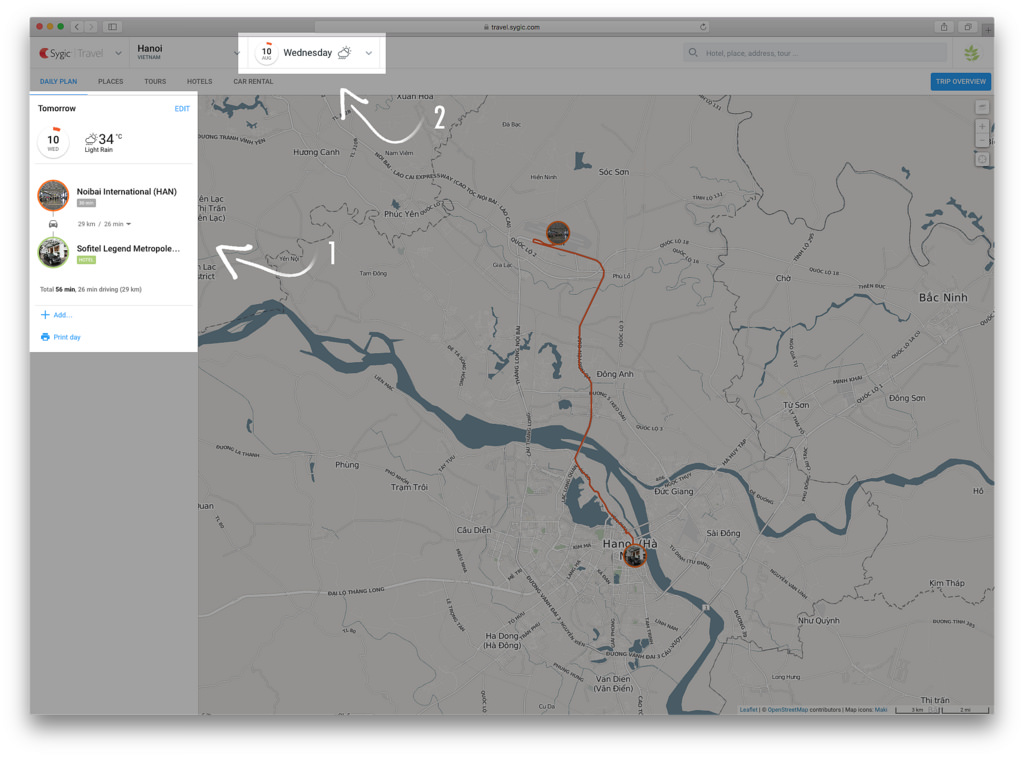Image resolution: width=1024 pixels, height=757 pixels.
Task: Reload the page with the refresh icon
Action: (x=703, y=27)
